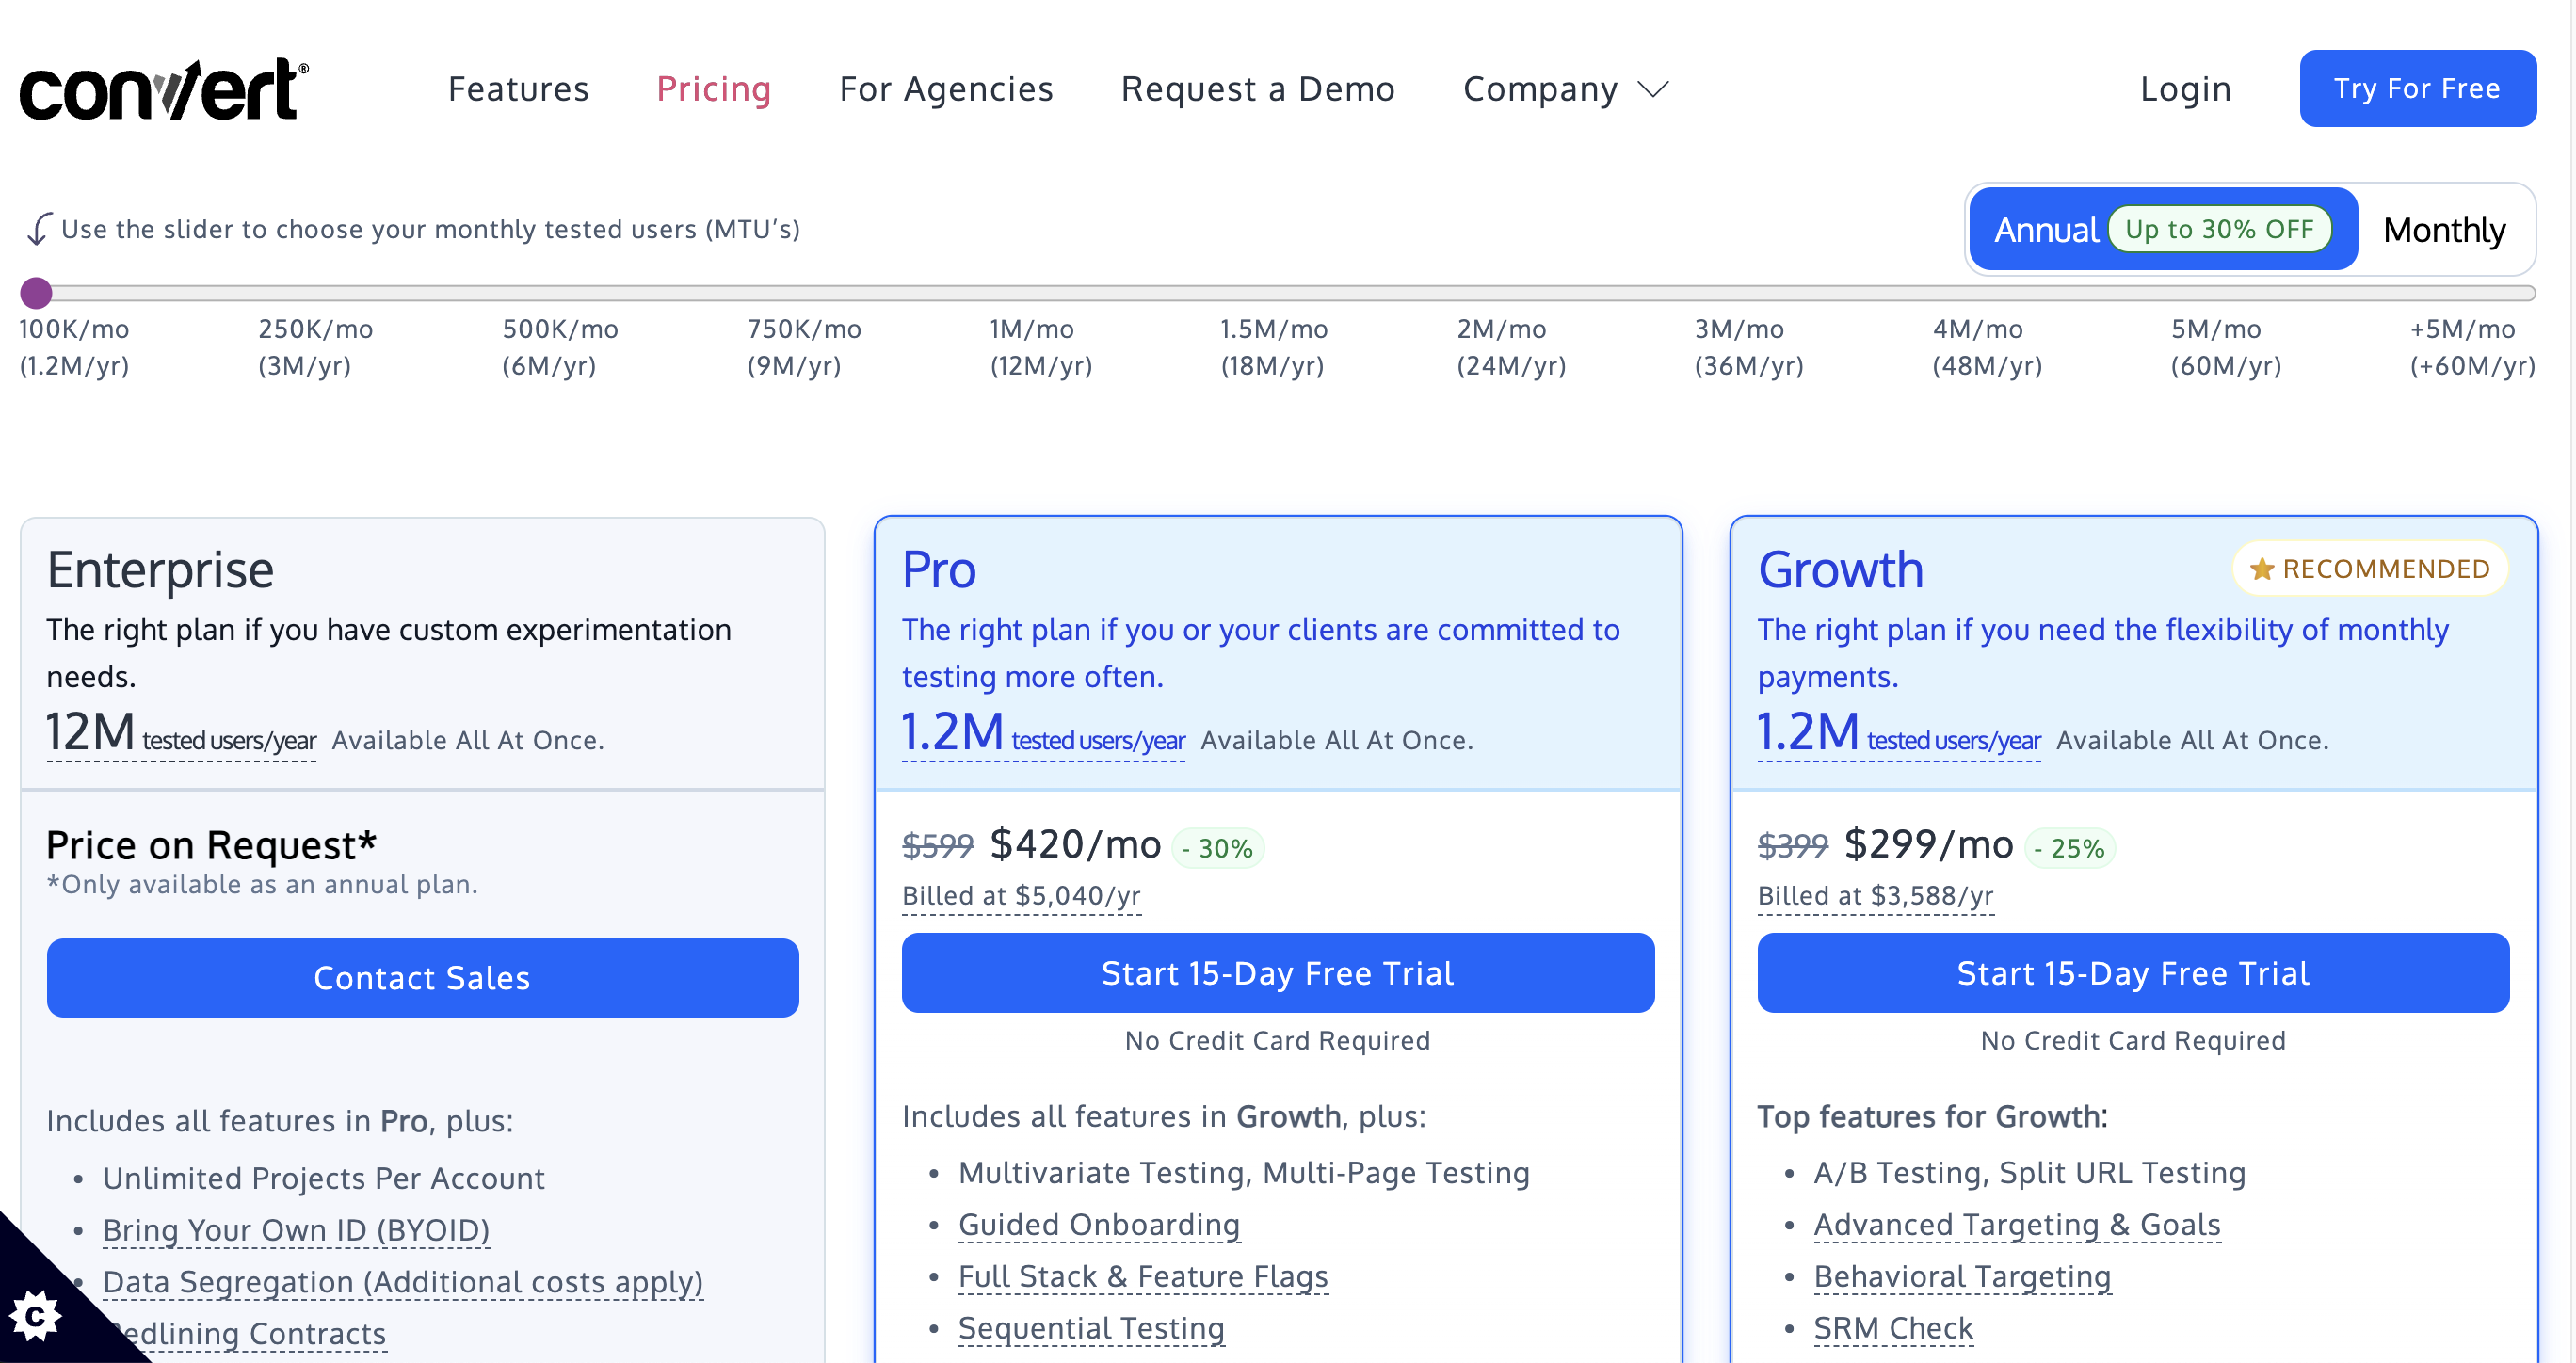Open the For Agencies page

[x=946, y=89]
